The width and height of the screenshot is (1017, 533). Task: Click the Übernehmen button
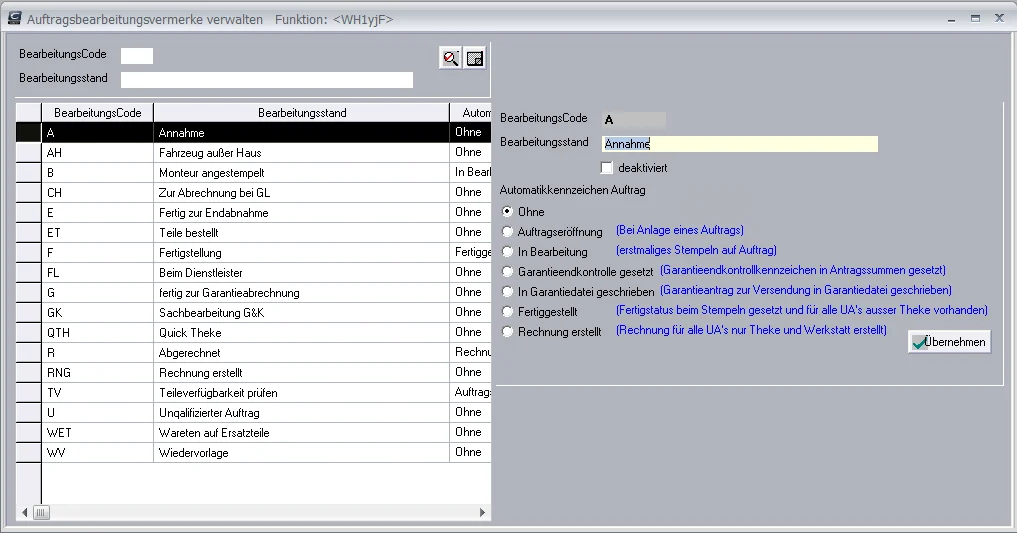tap(949, 342)
